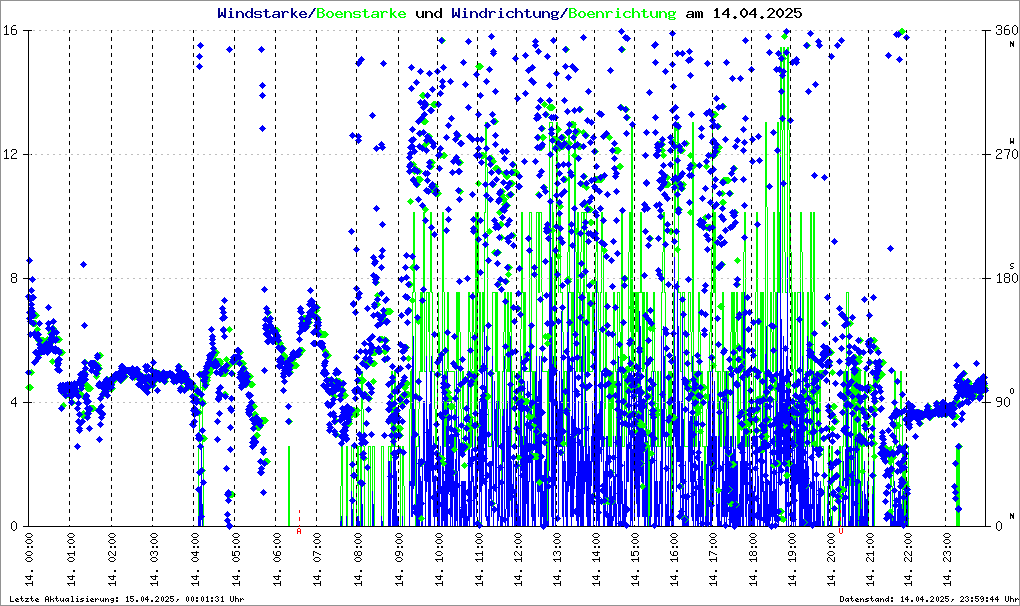Click direction axis value 270
Image resolution: width=1020 pixels, height=606 pixels.
coord(1006,155)
